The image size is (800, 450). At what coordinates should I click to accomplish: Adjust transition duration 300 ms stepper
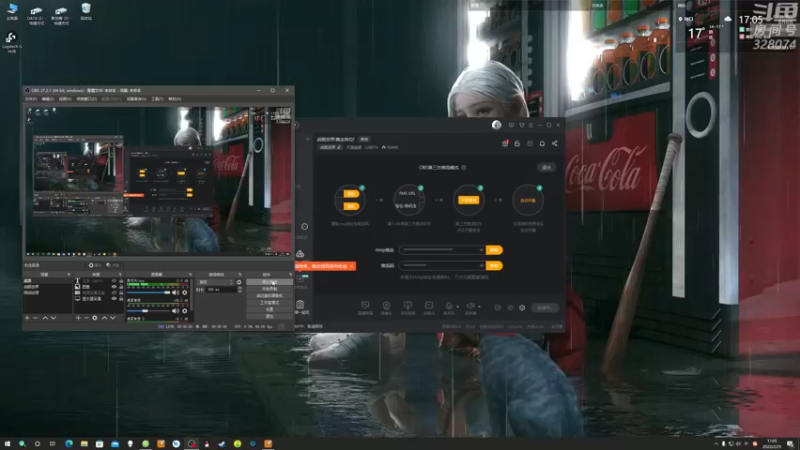(x=240, y=289)
